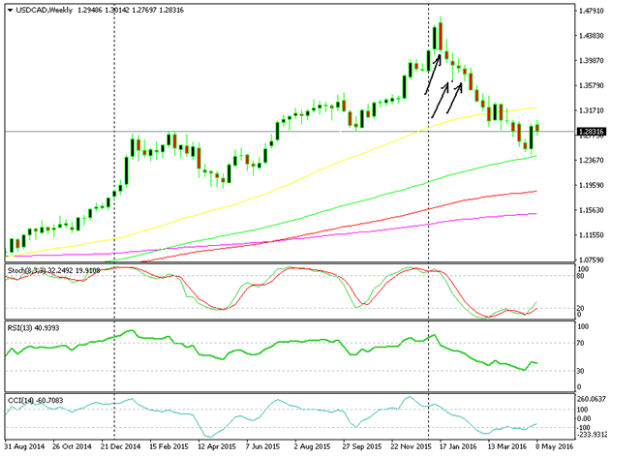The height and width of the screenshot is (456, 627).
Task: Click the 1.35790 price axis label
Action: tap(591, 86)
